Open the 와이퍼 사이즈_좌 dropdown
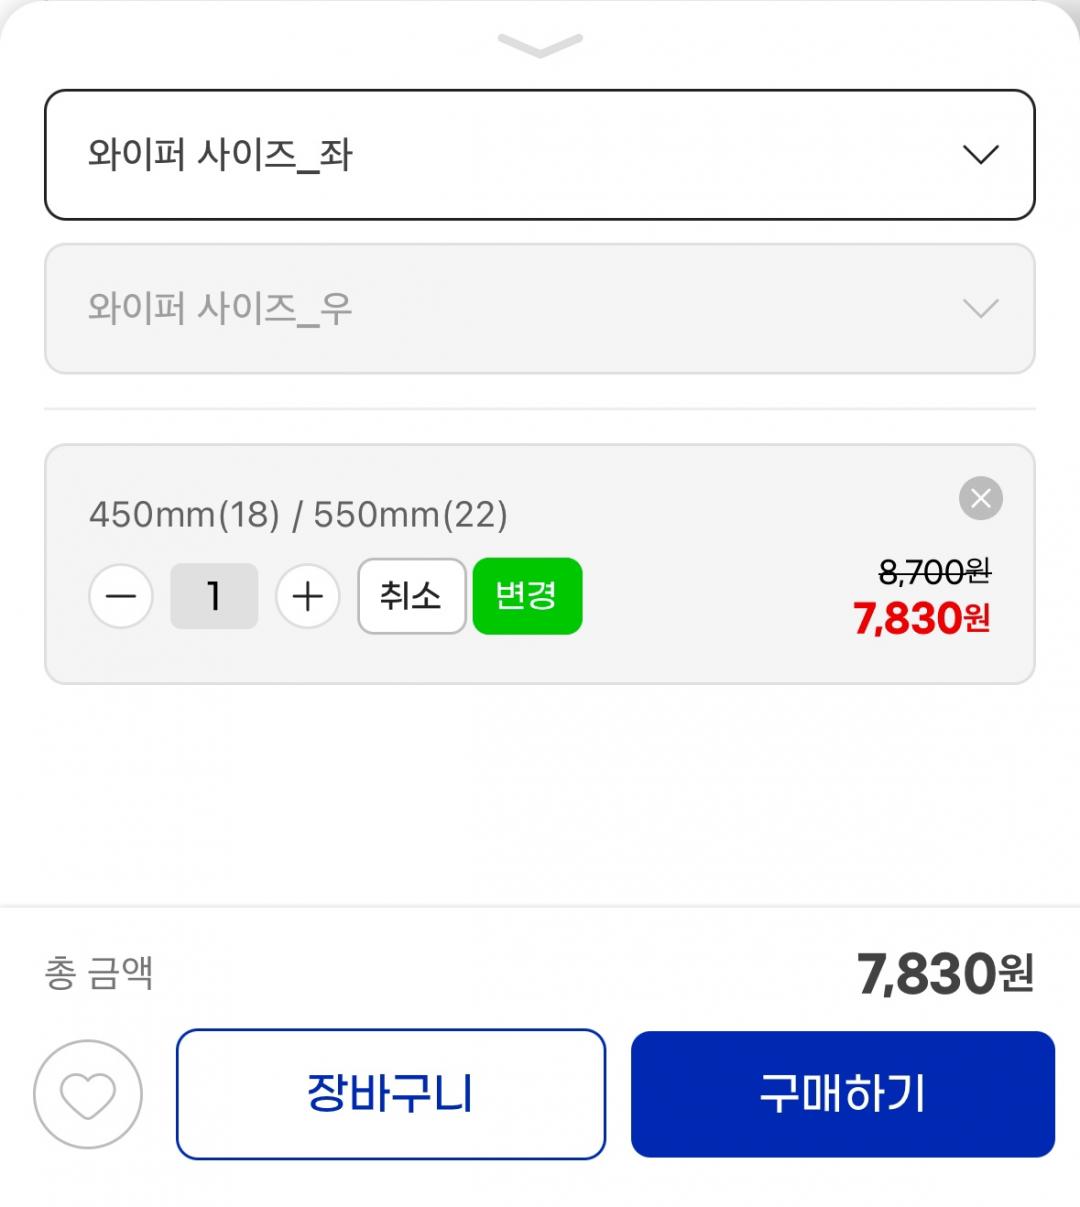 [500, 155]
